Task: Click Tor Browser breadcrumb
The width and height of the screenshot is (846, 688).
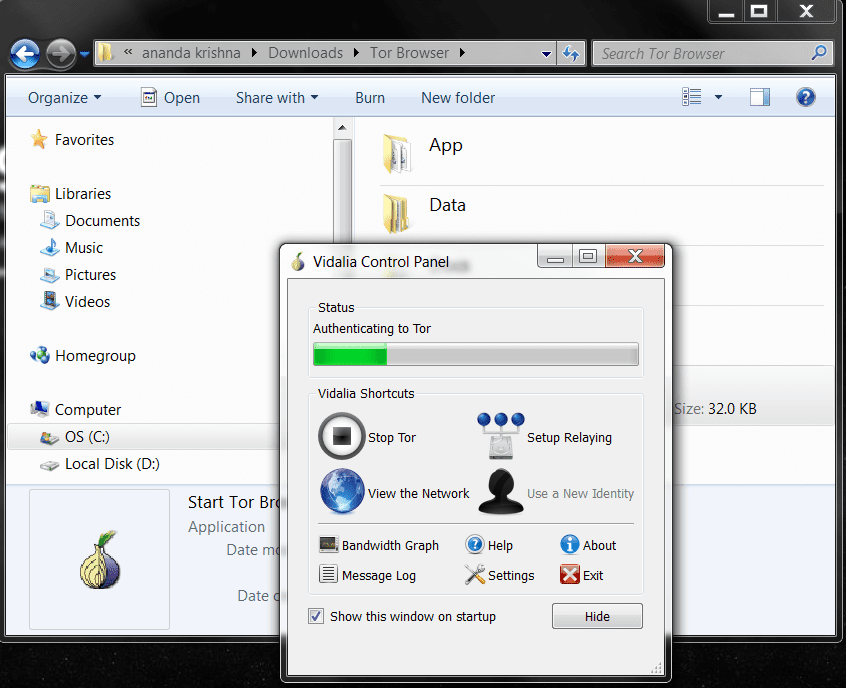Action: 409,53
